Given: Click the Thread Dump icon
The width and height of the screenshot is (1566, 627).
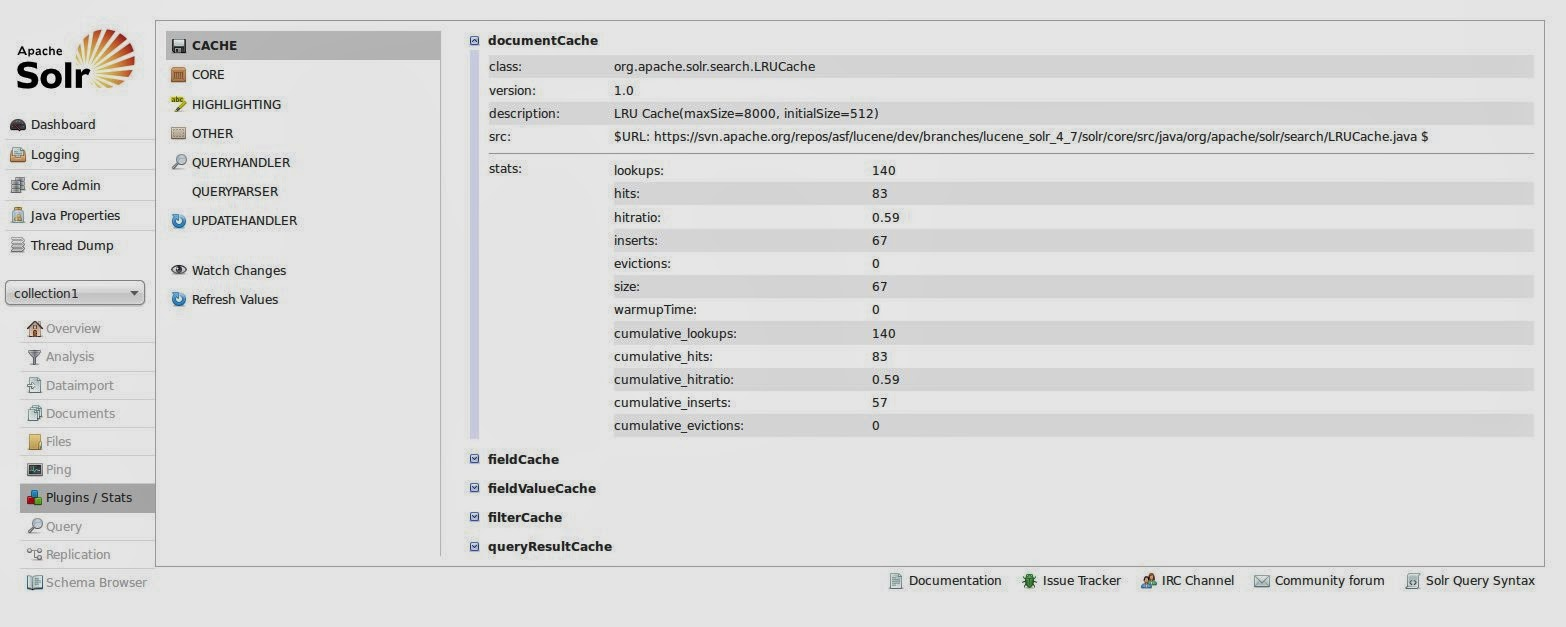Looking at the screenshot, I should point(18,245).
